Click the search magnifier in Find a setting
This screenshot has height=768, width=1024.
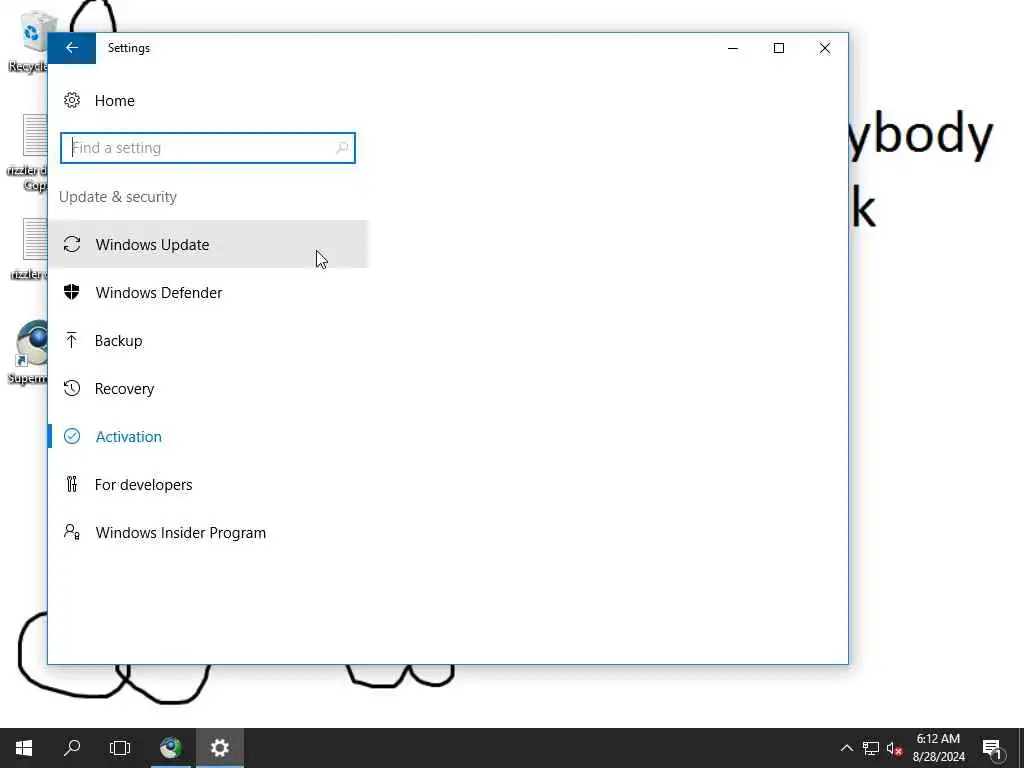click(x=342, y=148)
